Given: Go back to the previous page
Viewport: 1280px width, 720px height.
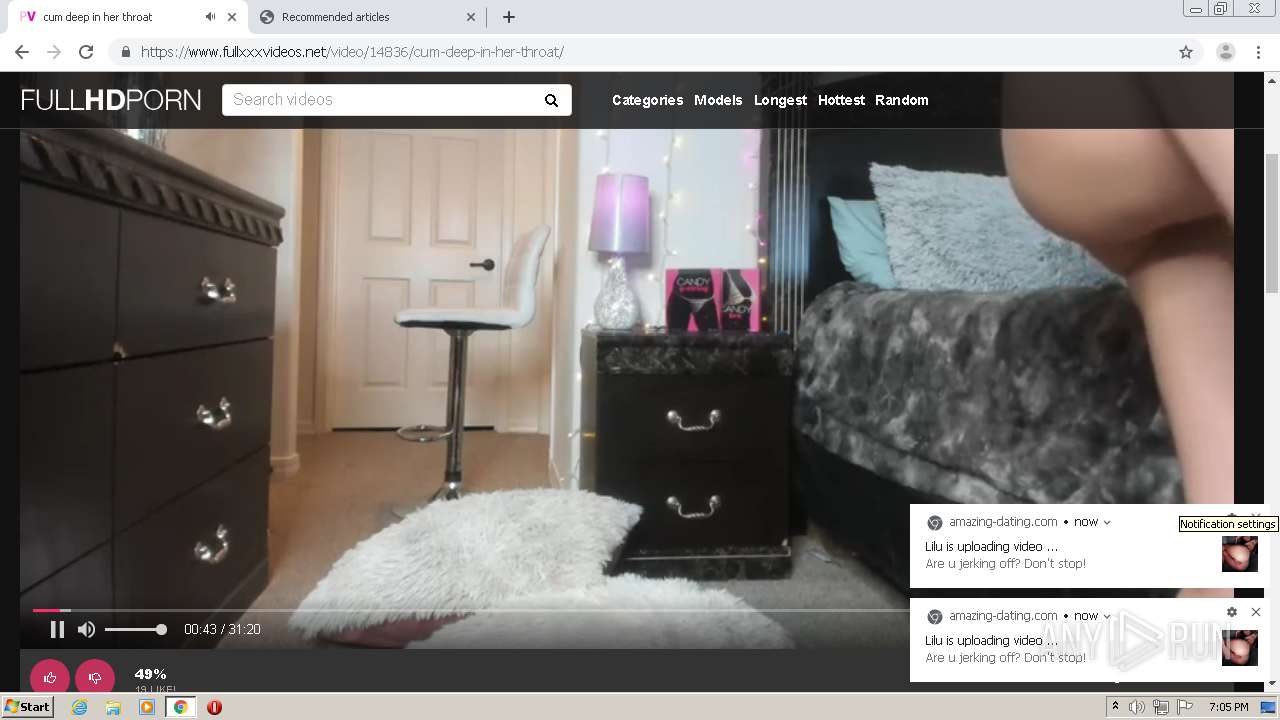Looking at the screenshot, I should tap(22, 52).
